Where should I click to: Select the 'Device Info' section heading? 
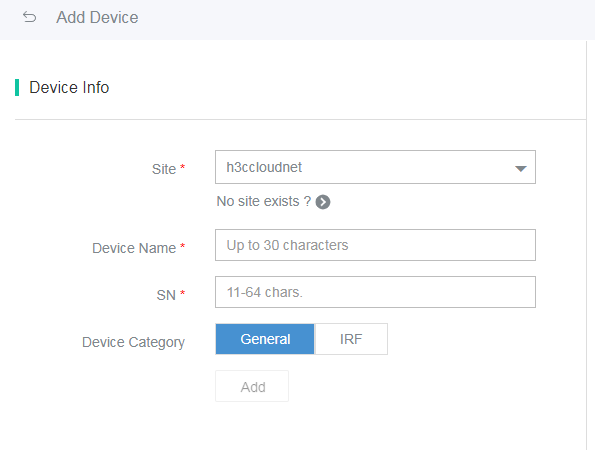(69, 88)
